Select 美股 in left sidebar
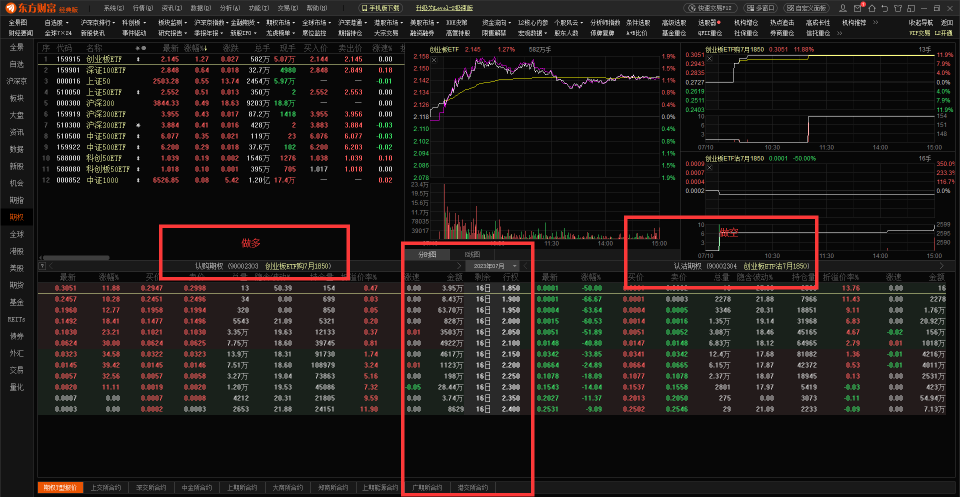The image size is (960, 497). (x=17, y=268)
